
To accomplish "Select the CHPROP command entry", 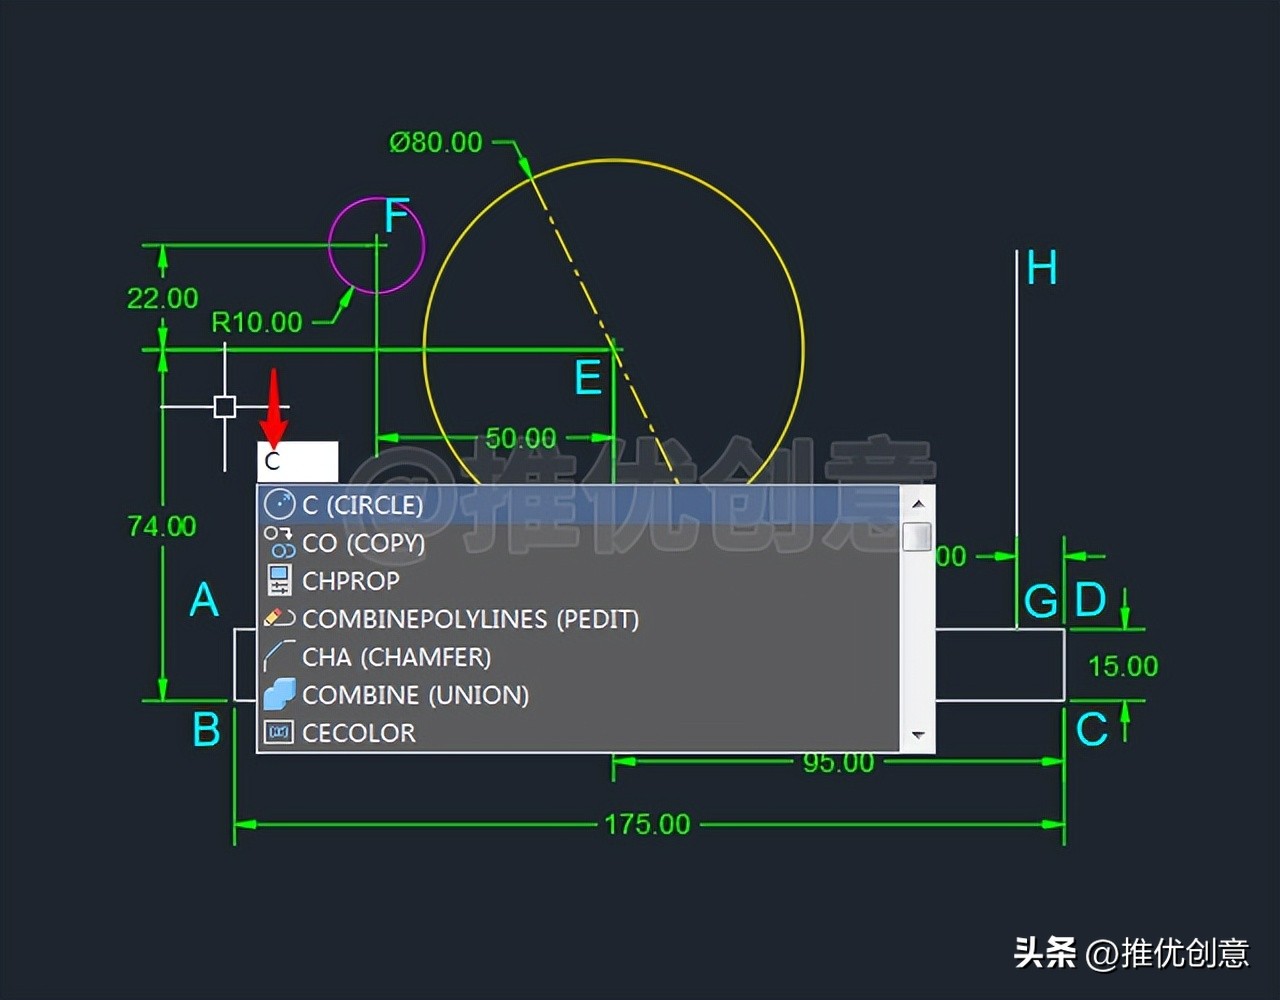I will [350, 580].
